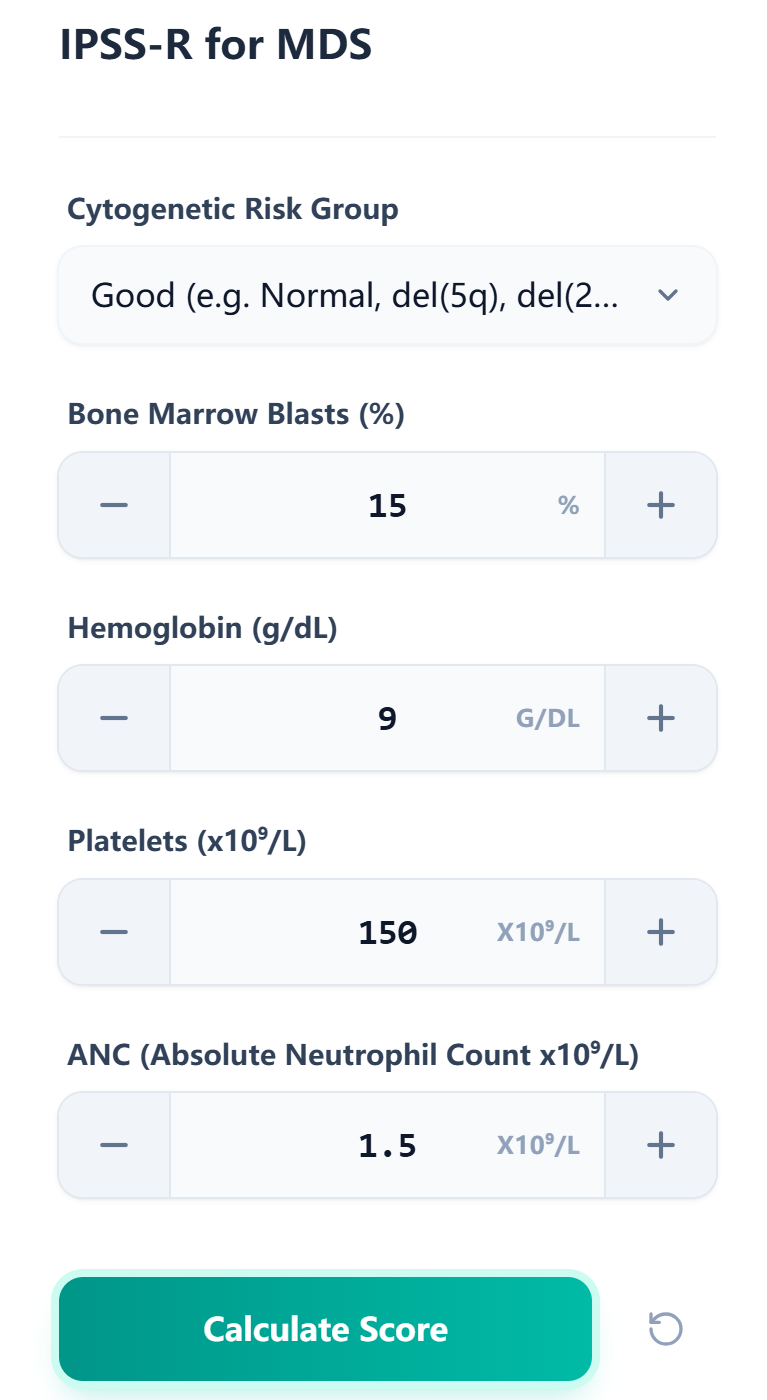Click the G/DL unit label beside hemoglobin
The width and height of the screenshot is (767, 1400).
[x=547, y=717]
